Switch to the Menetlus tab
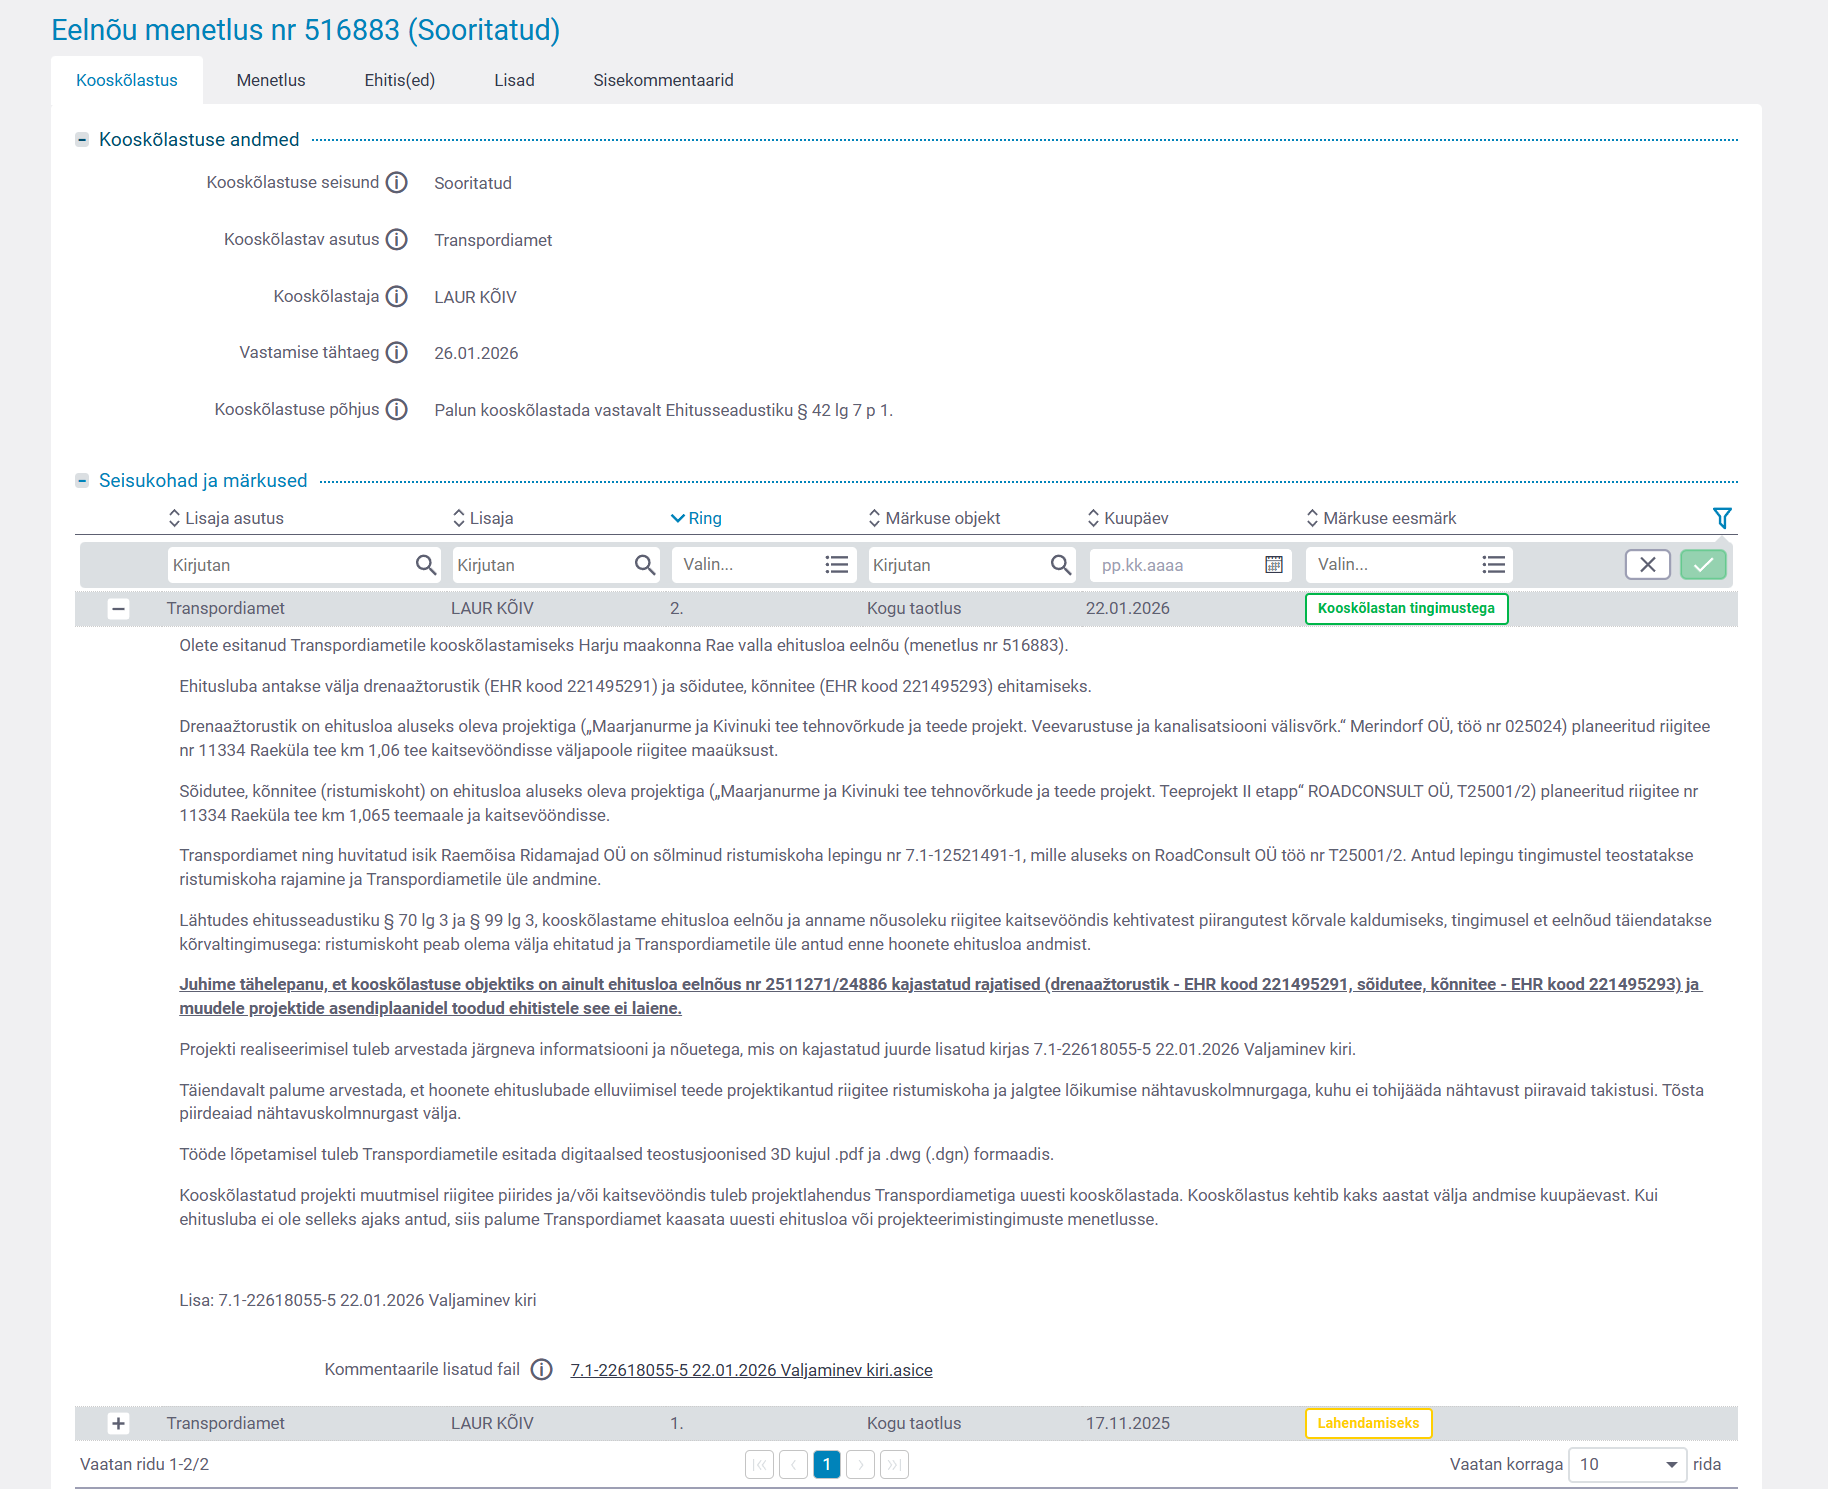 point(271,80)
